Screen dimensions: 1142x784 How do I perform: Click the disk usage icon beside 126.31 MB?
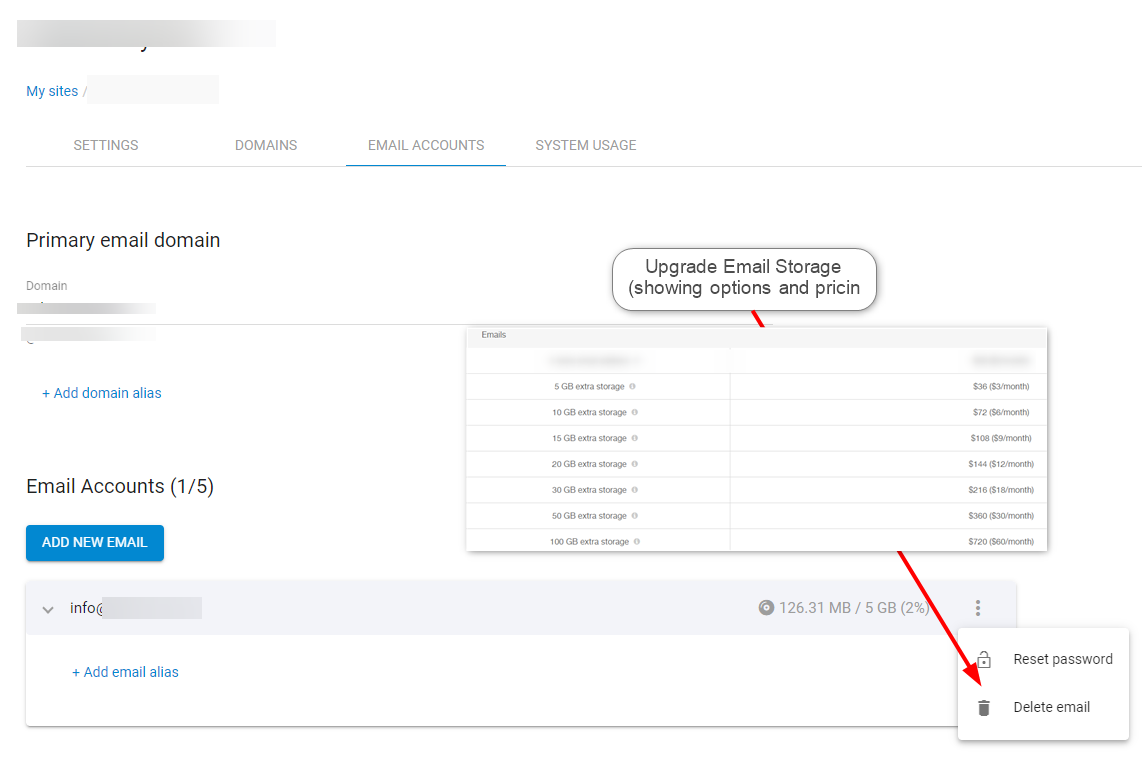click(766, 608)
